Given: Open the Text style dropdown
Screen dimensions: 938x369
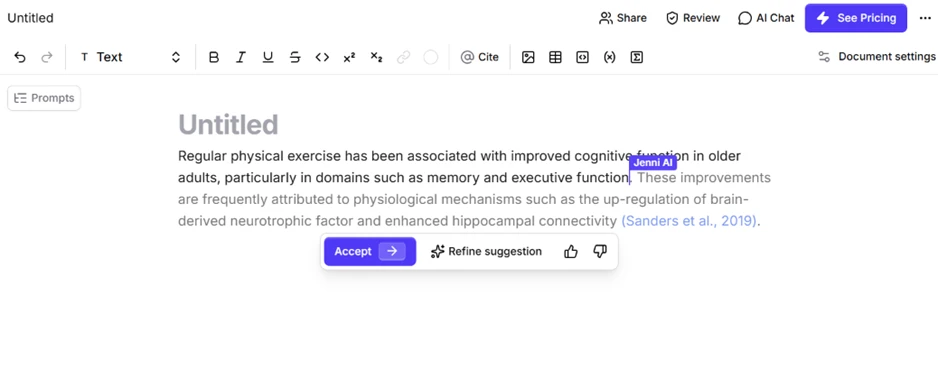Looking at the screenshot, I should [131, 57].
